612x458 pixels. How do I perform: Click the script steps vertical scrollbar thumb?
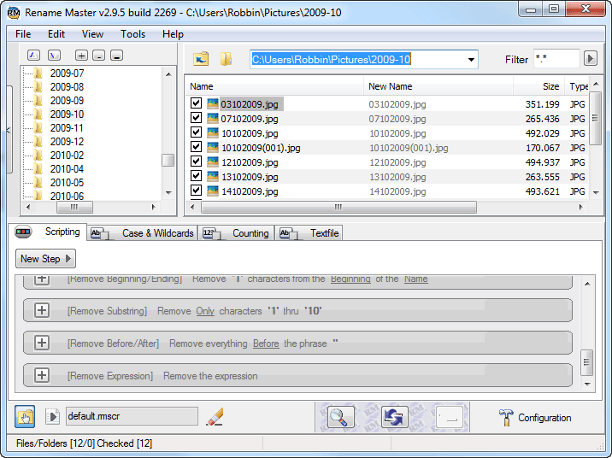(586, 362)
